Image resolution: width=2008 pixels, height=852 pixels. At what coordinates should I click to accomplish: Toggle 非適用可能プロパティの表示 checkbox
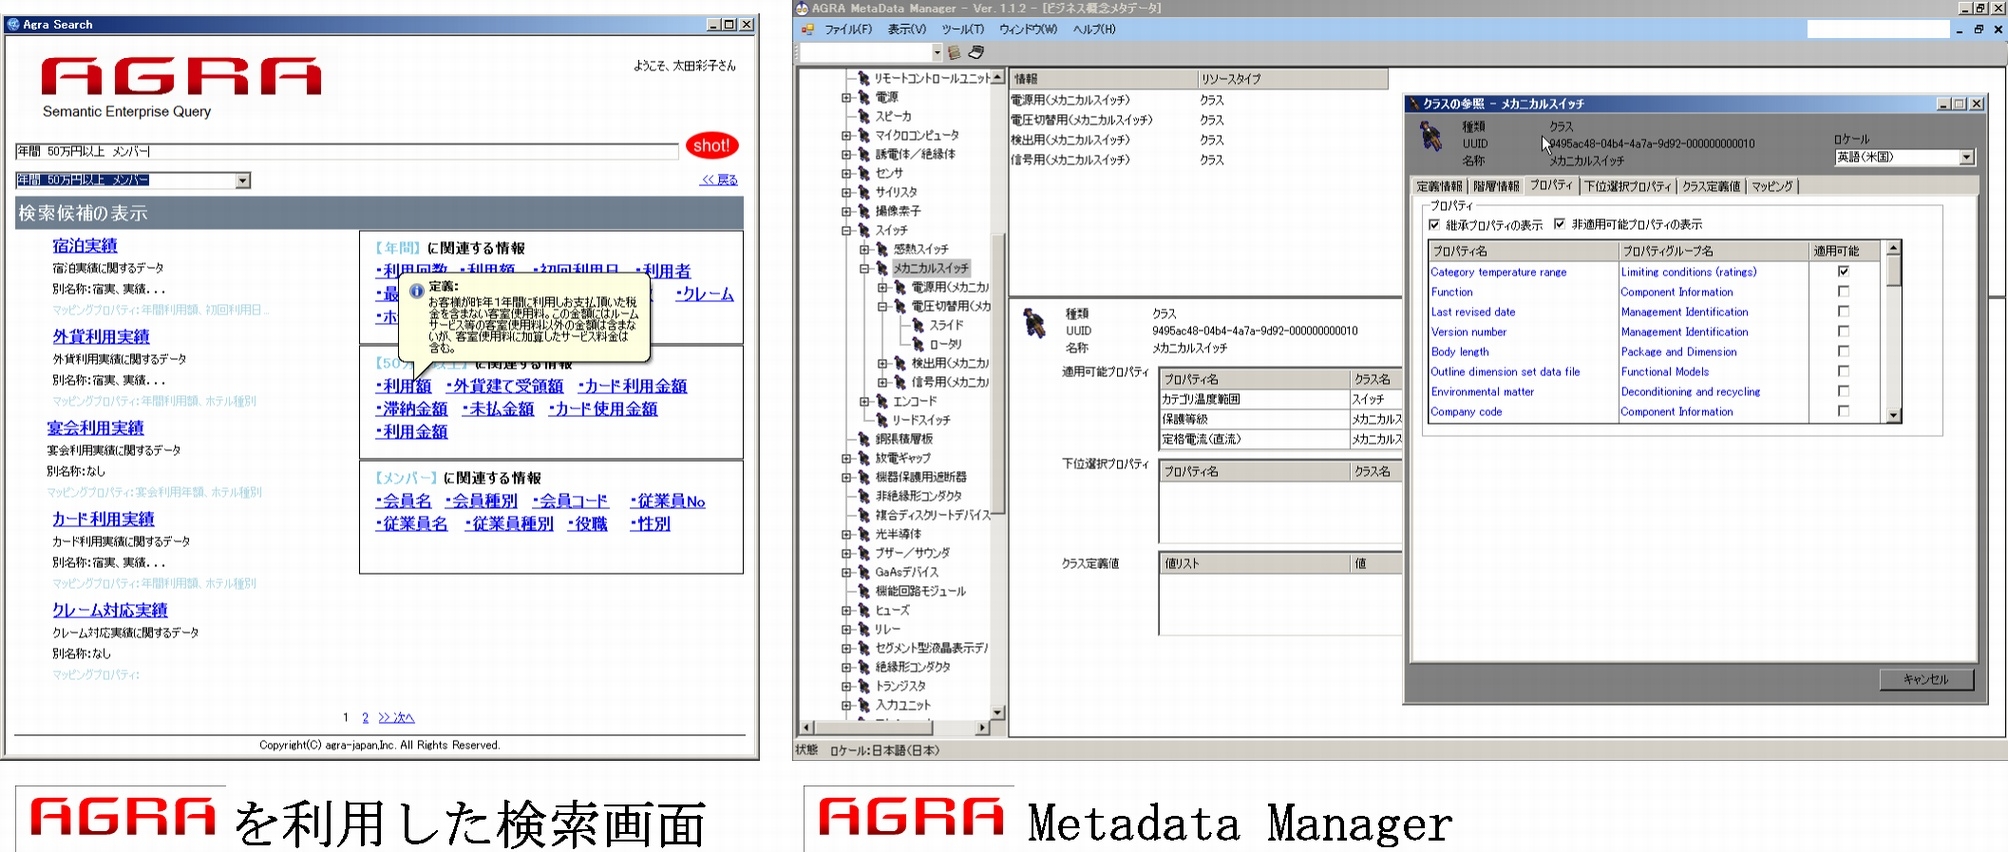[x=1559, y=224]
